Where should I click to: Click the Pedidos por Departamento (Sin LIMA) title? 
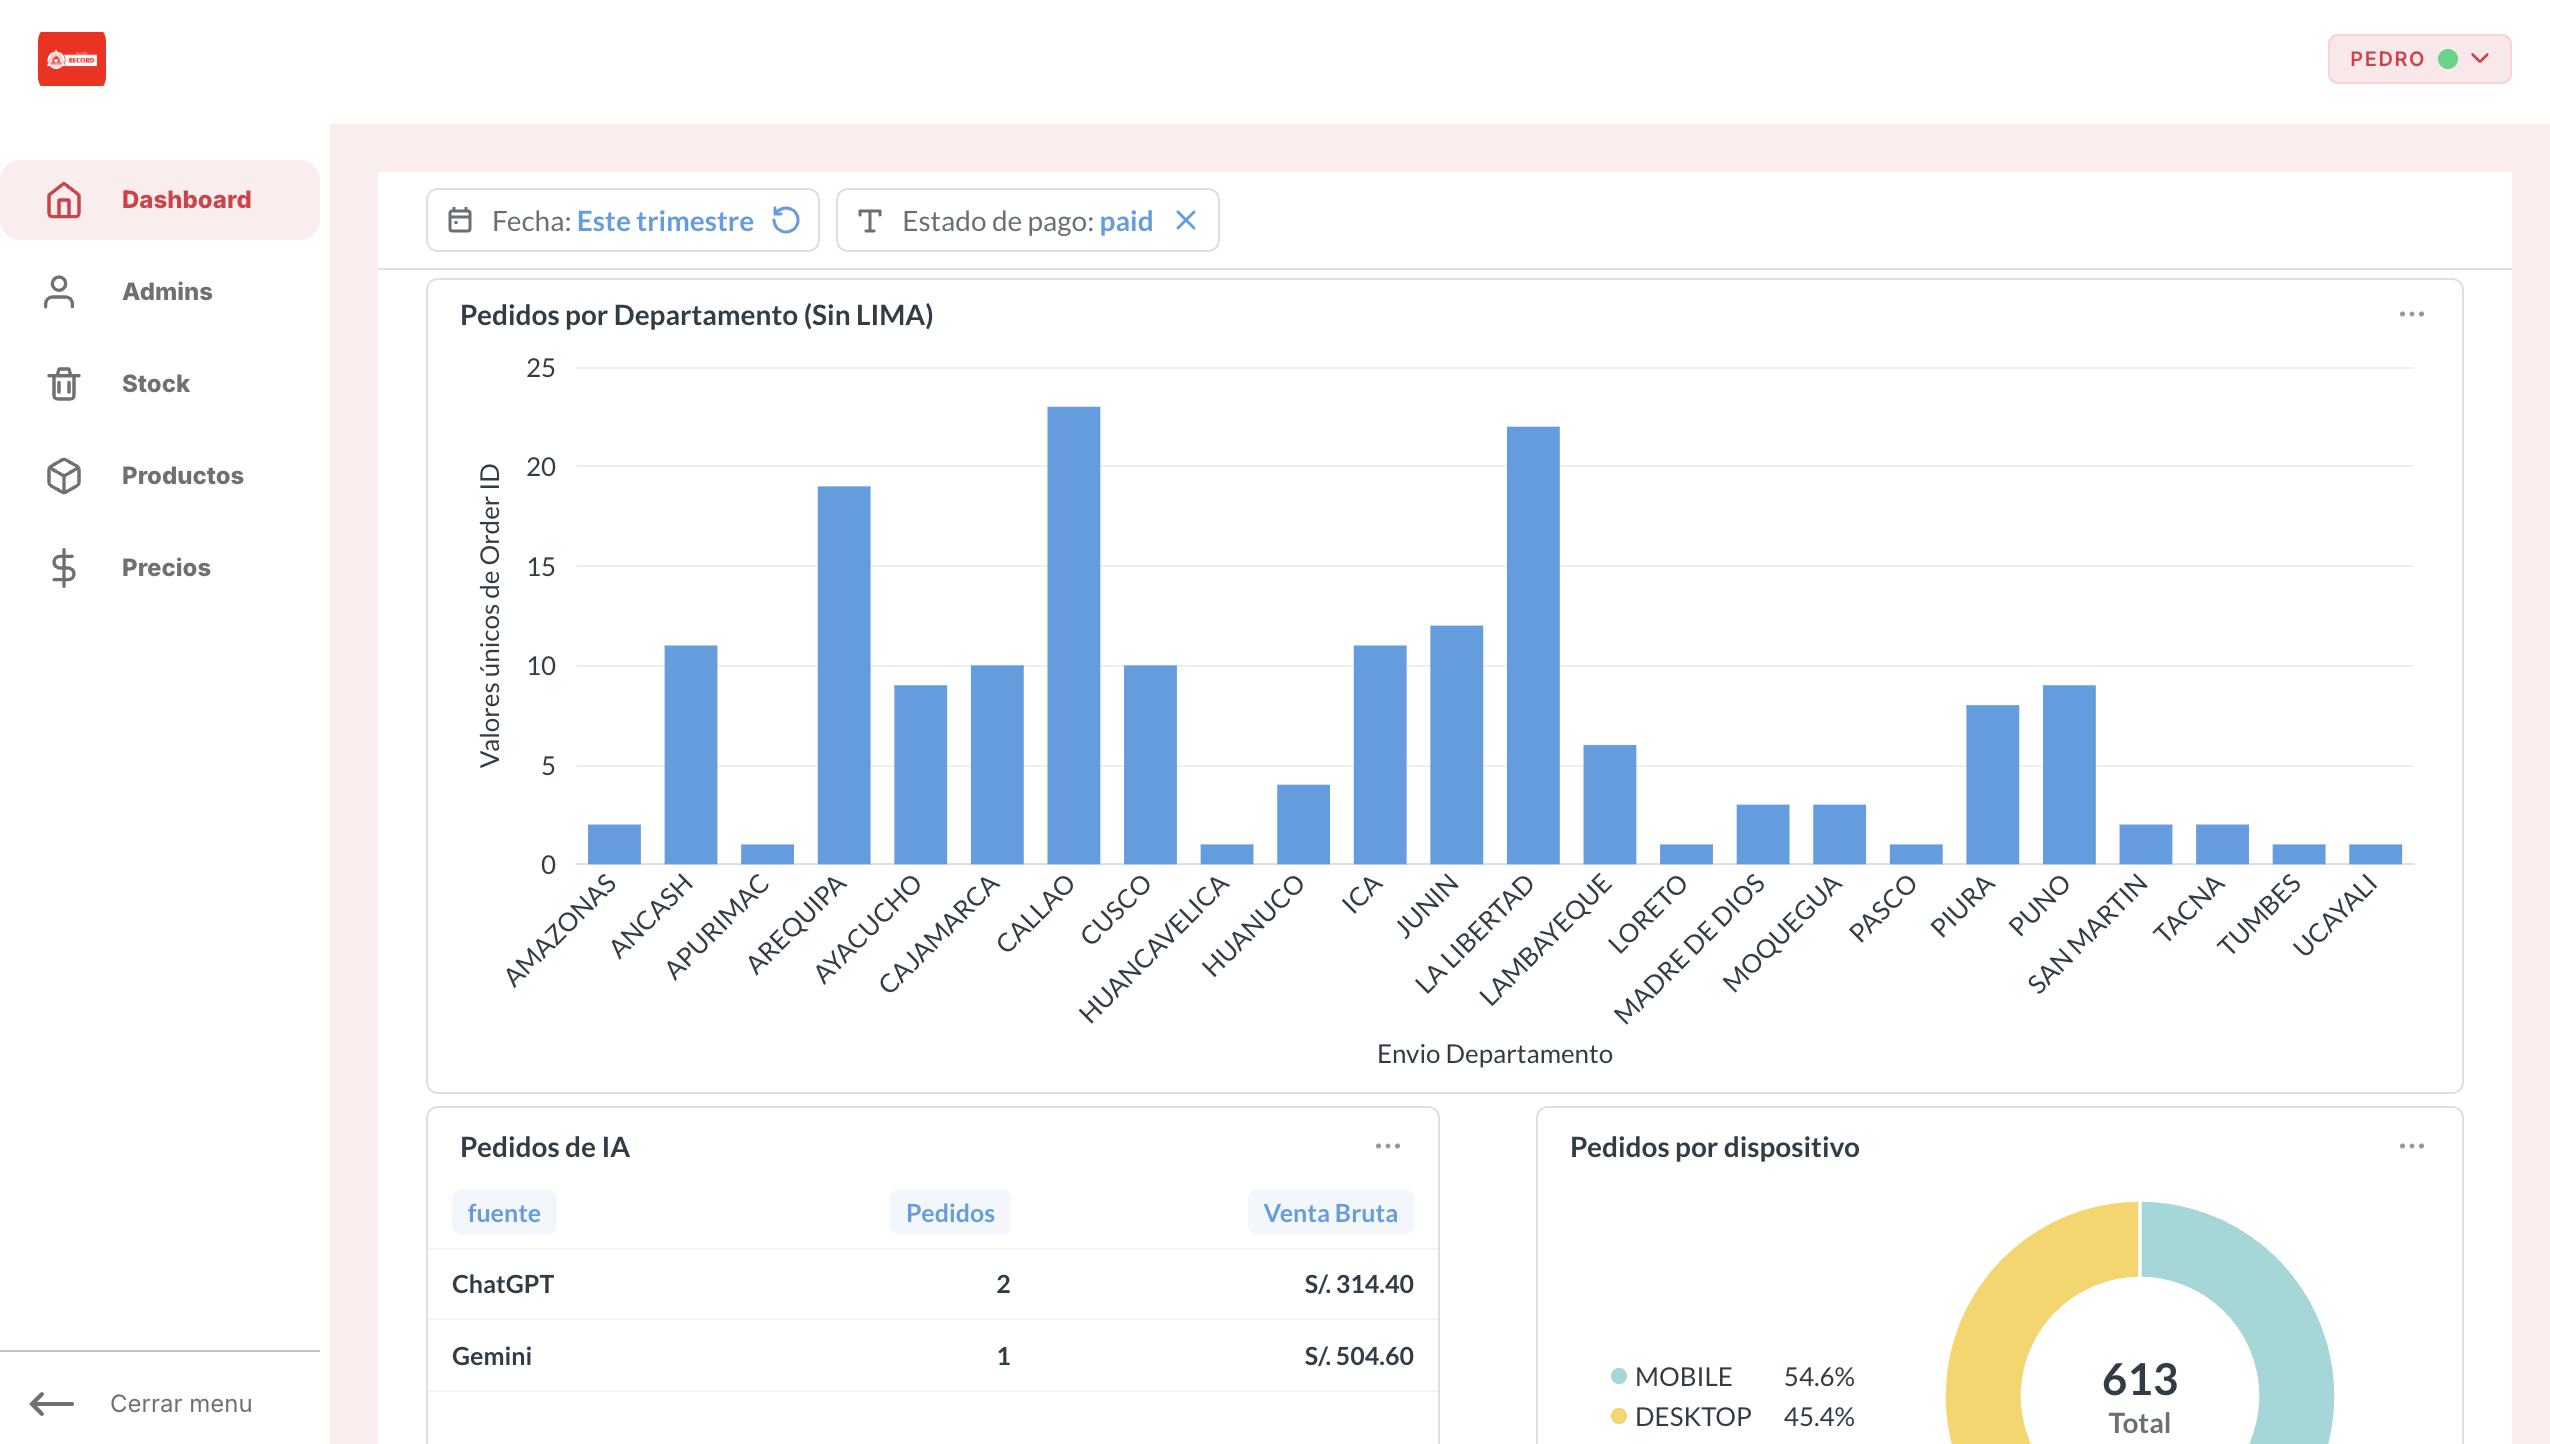point(696,315)
